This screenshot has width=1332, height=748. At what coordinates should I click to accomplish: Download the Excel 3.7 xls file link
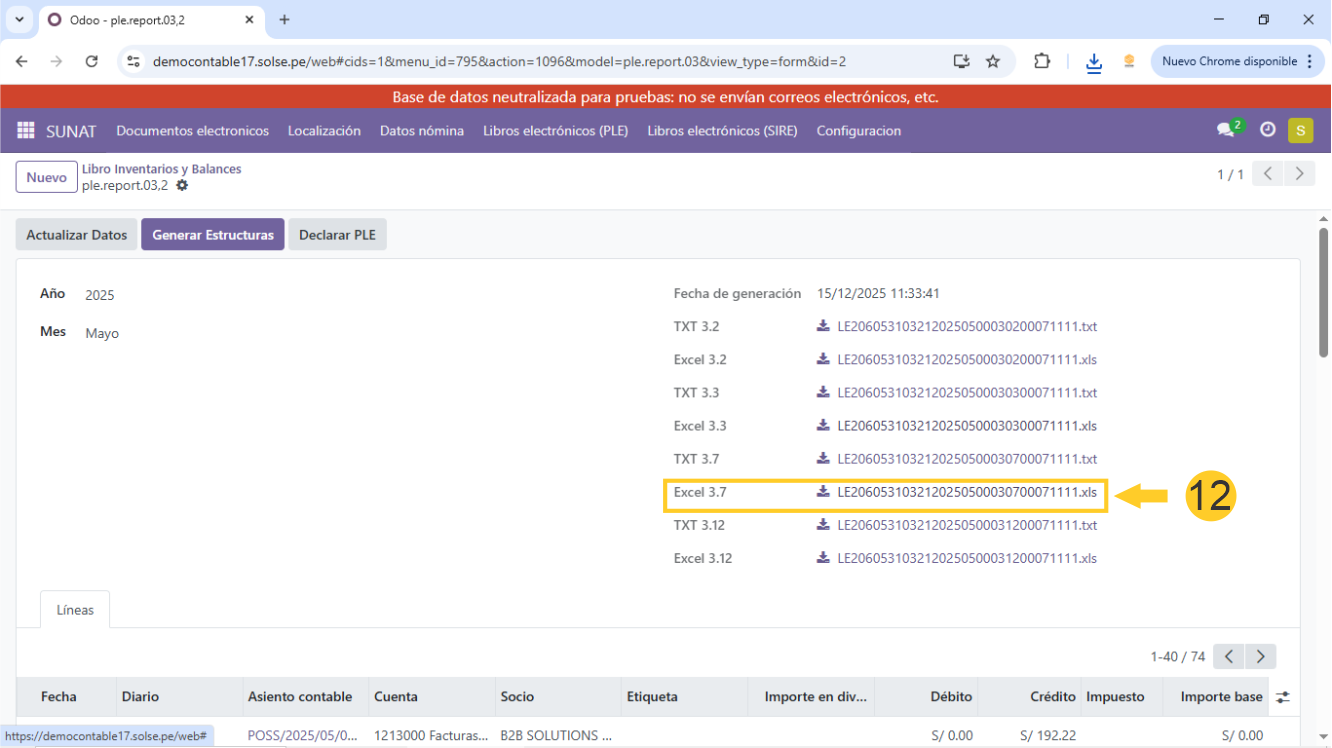coord(966,492)
